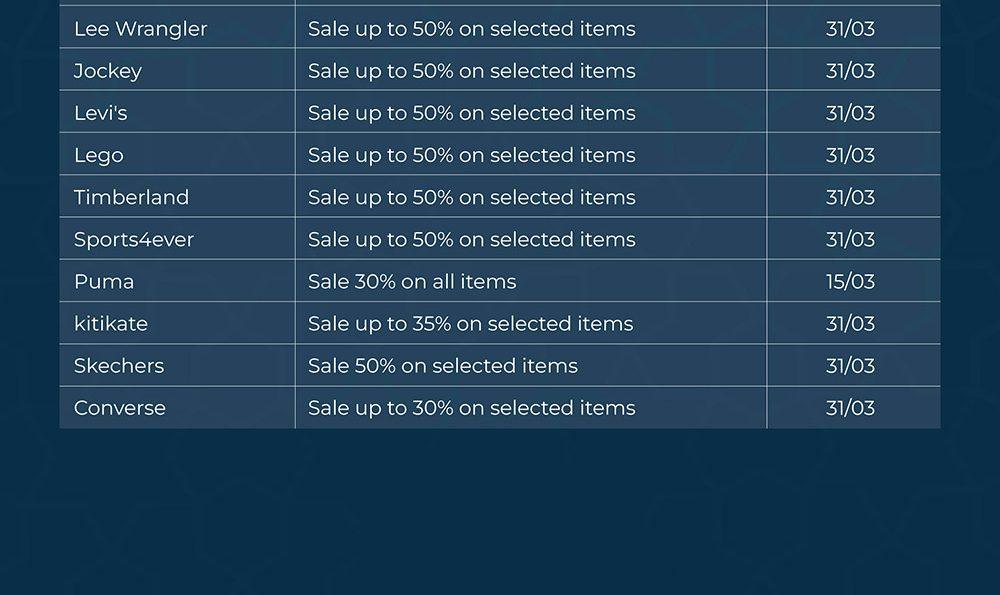
Task: Select the Lego brand cell
Action: [x=99, y=155]
